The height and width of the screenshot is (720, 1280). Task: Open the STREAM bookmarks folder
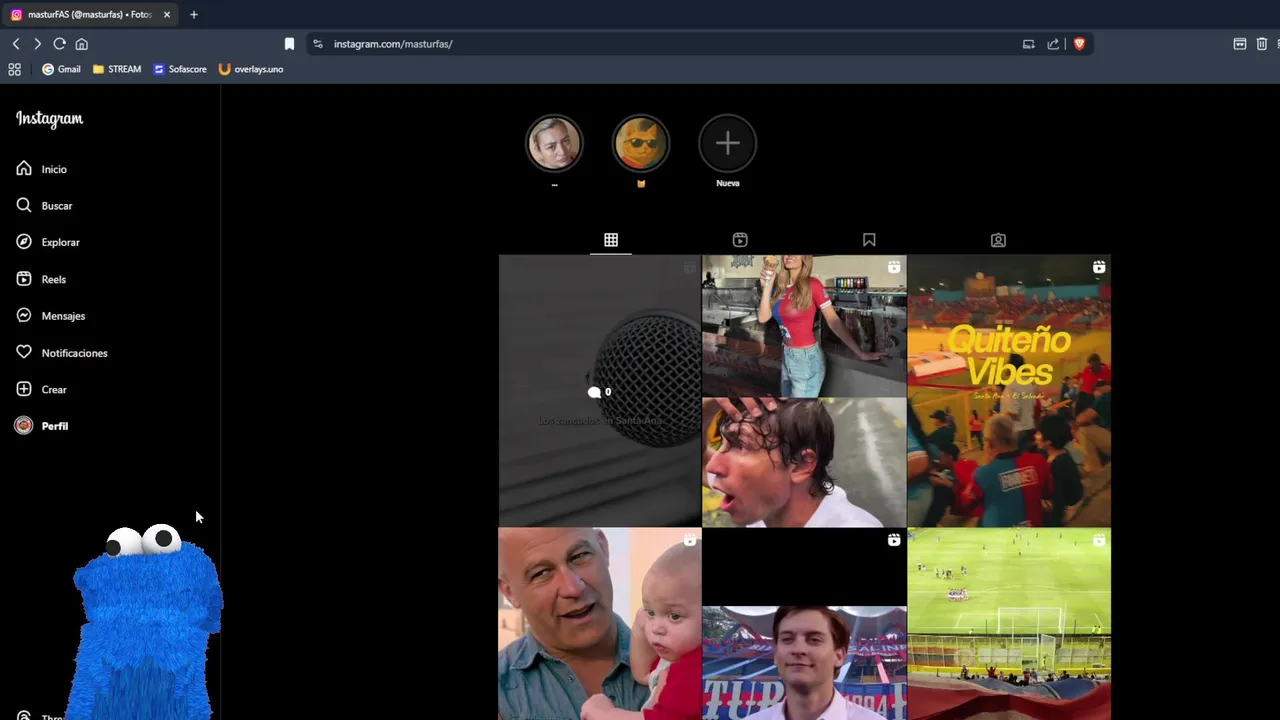coord(117,69)
